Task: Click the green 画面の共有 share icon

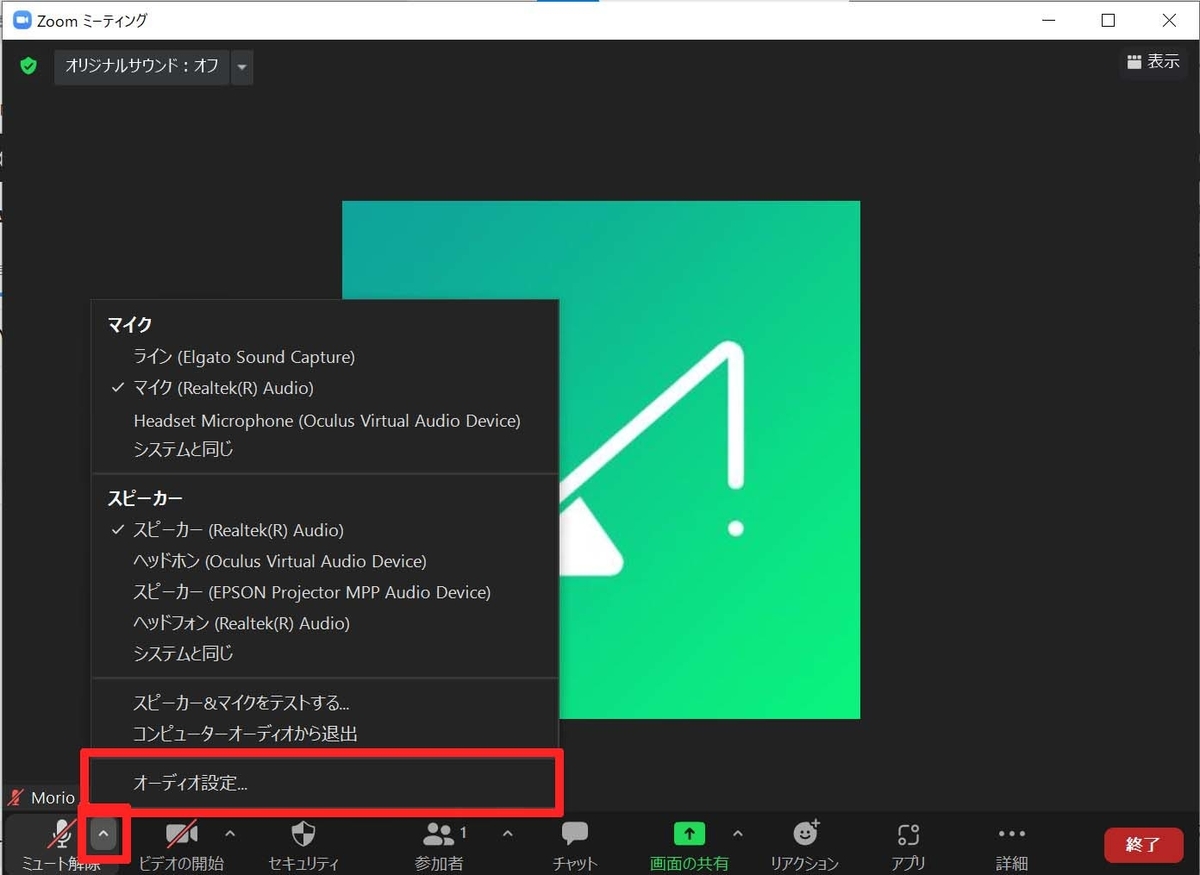Action: (689, 833)
